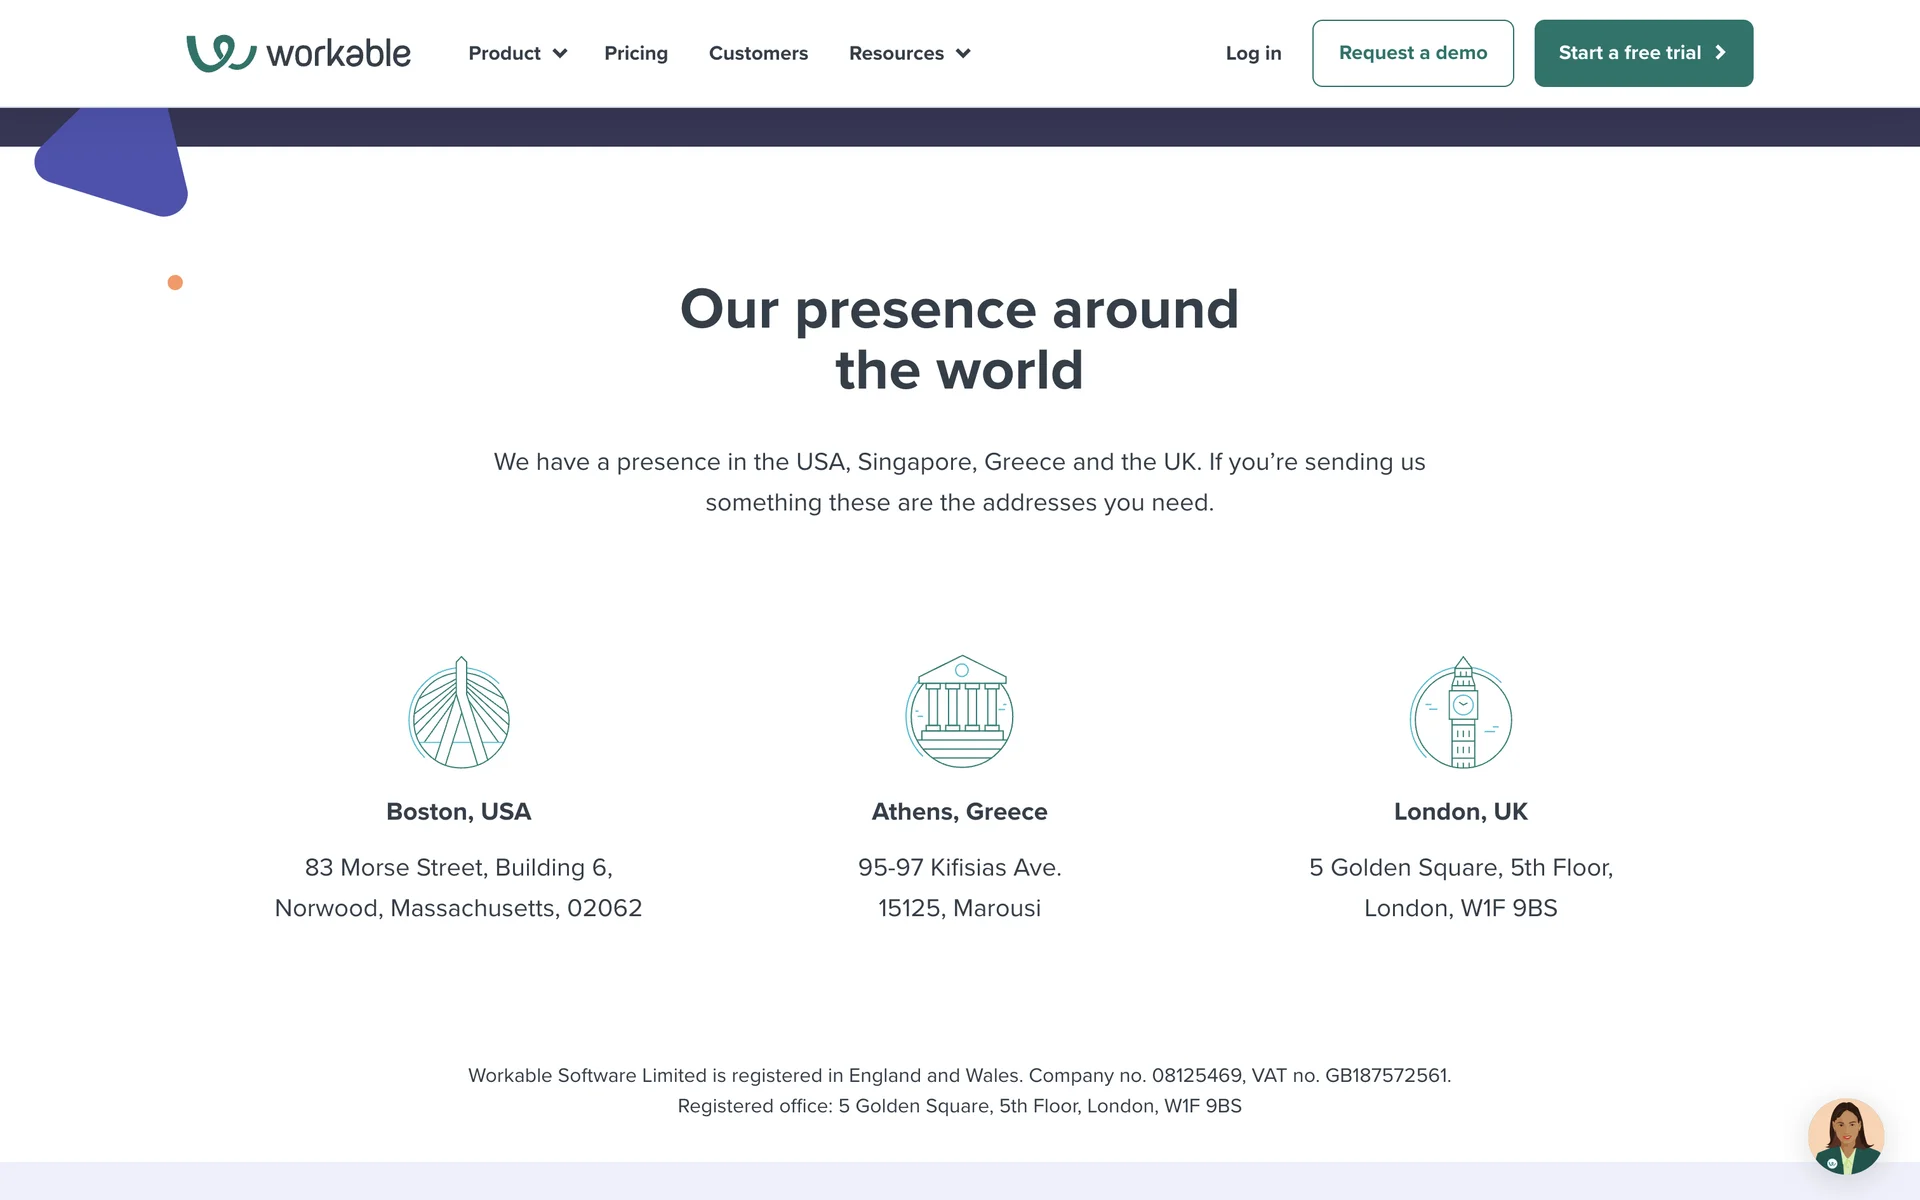
Task: Click the Athens temple landmark icon
Action: (x=960, y=712)
